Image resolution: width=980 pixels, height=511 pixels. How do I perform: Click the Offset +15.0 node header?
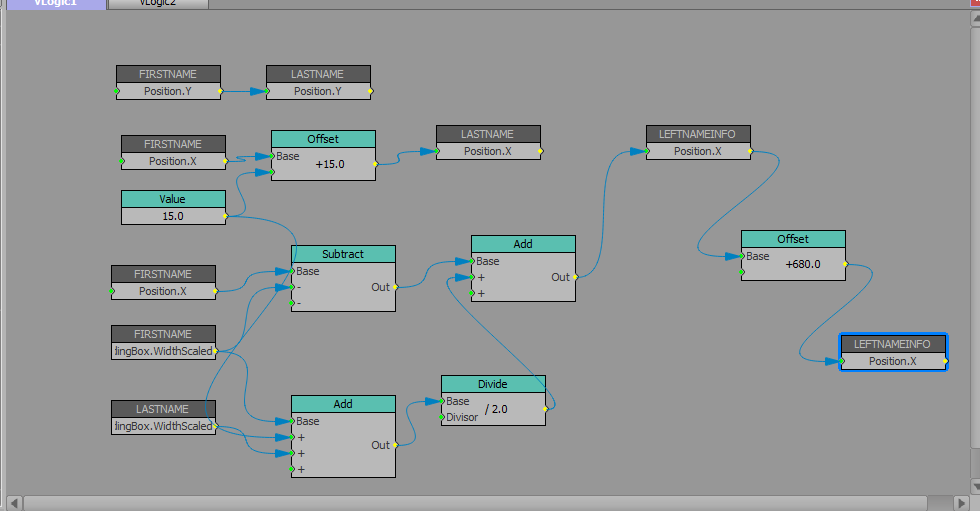coord(323,139)
